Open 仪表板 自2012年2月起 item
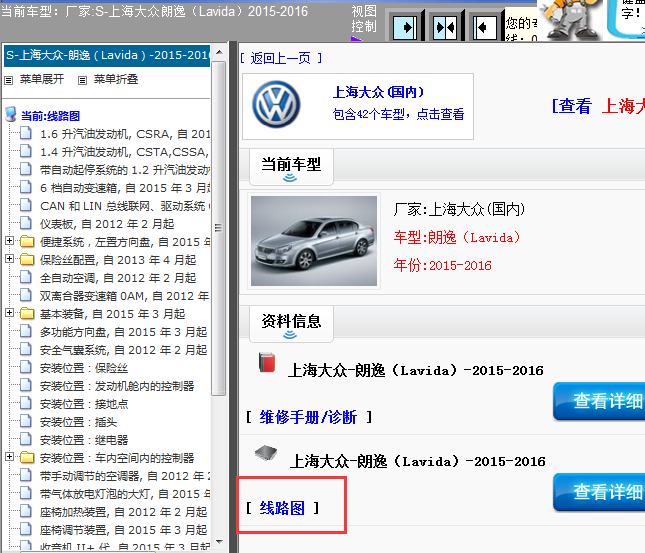 pyautogui.click(x=107, y=224)
